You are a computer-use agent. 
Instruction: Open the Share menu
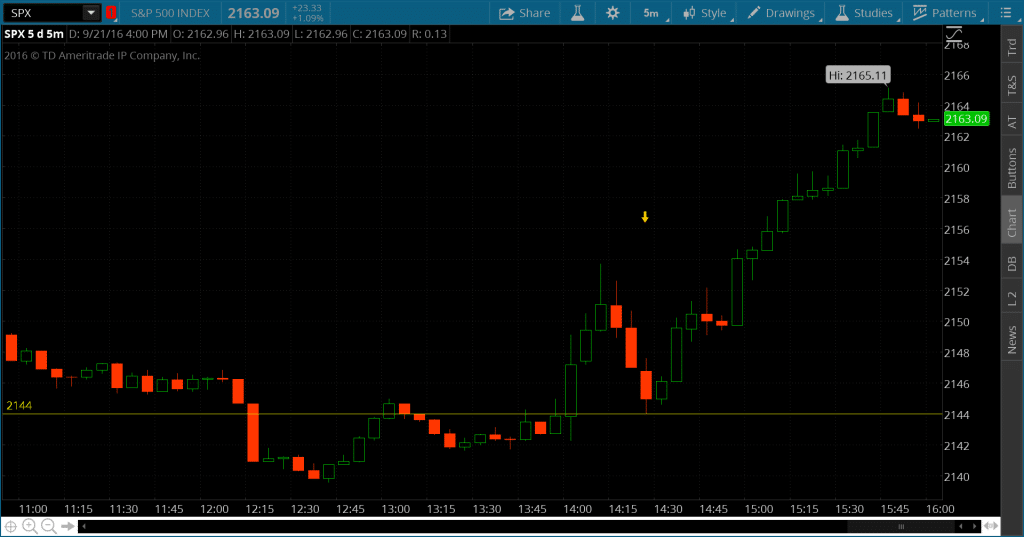pos(524,13)
